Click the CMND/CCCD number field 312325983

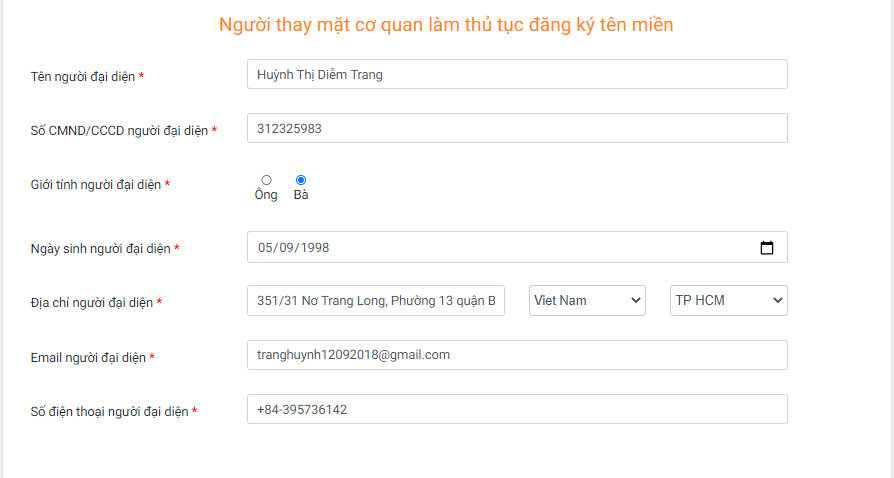[x=517, y=128]
